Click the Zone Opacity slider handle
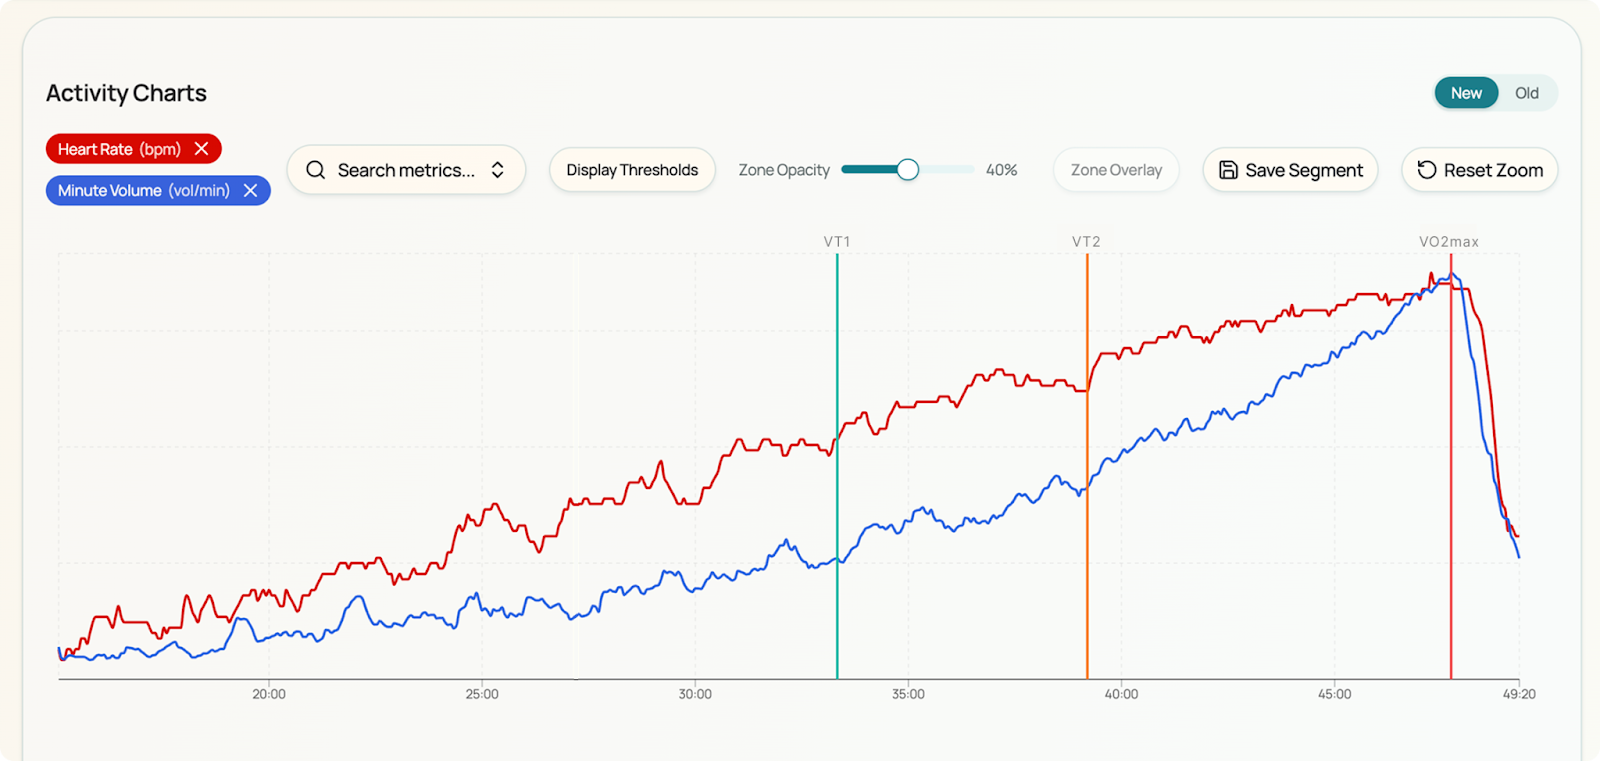1600x761 pixels. (908, 170)
